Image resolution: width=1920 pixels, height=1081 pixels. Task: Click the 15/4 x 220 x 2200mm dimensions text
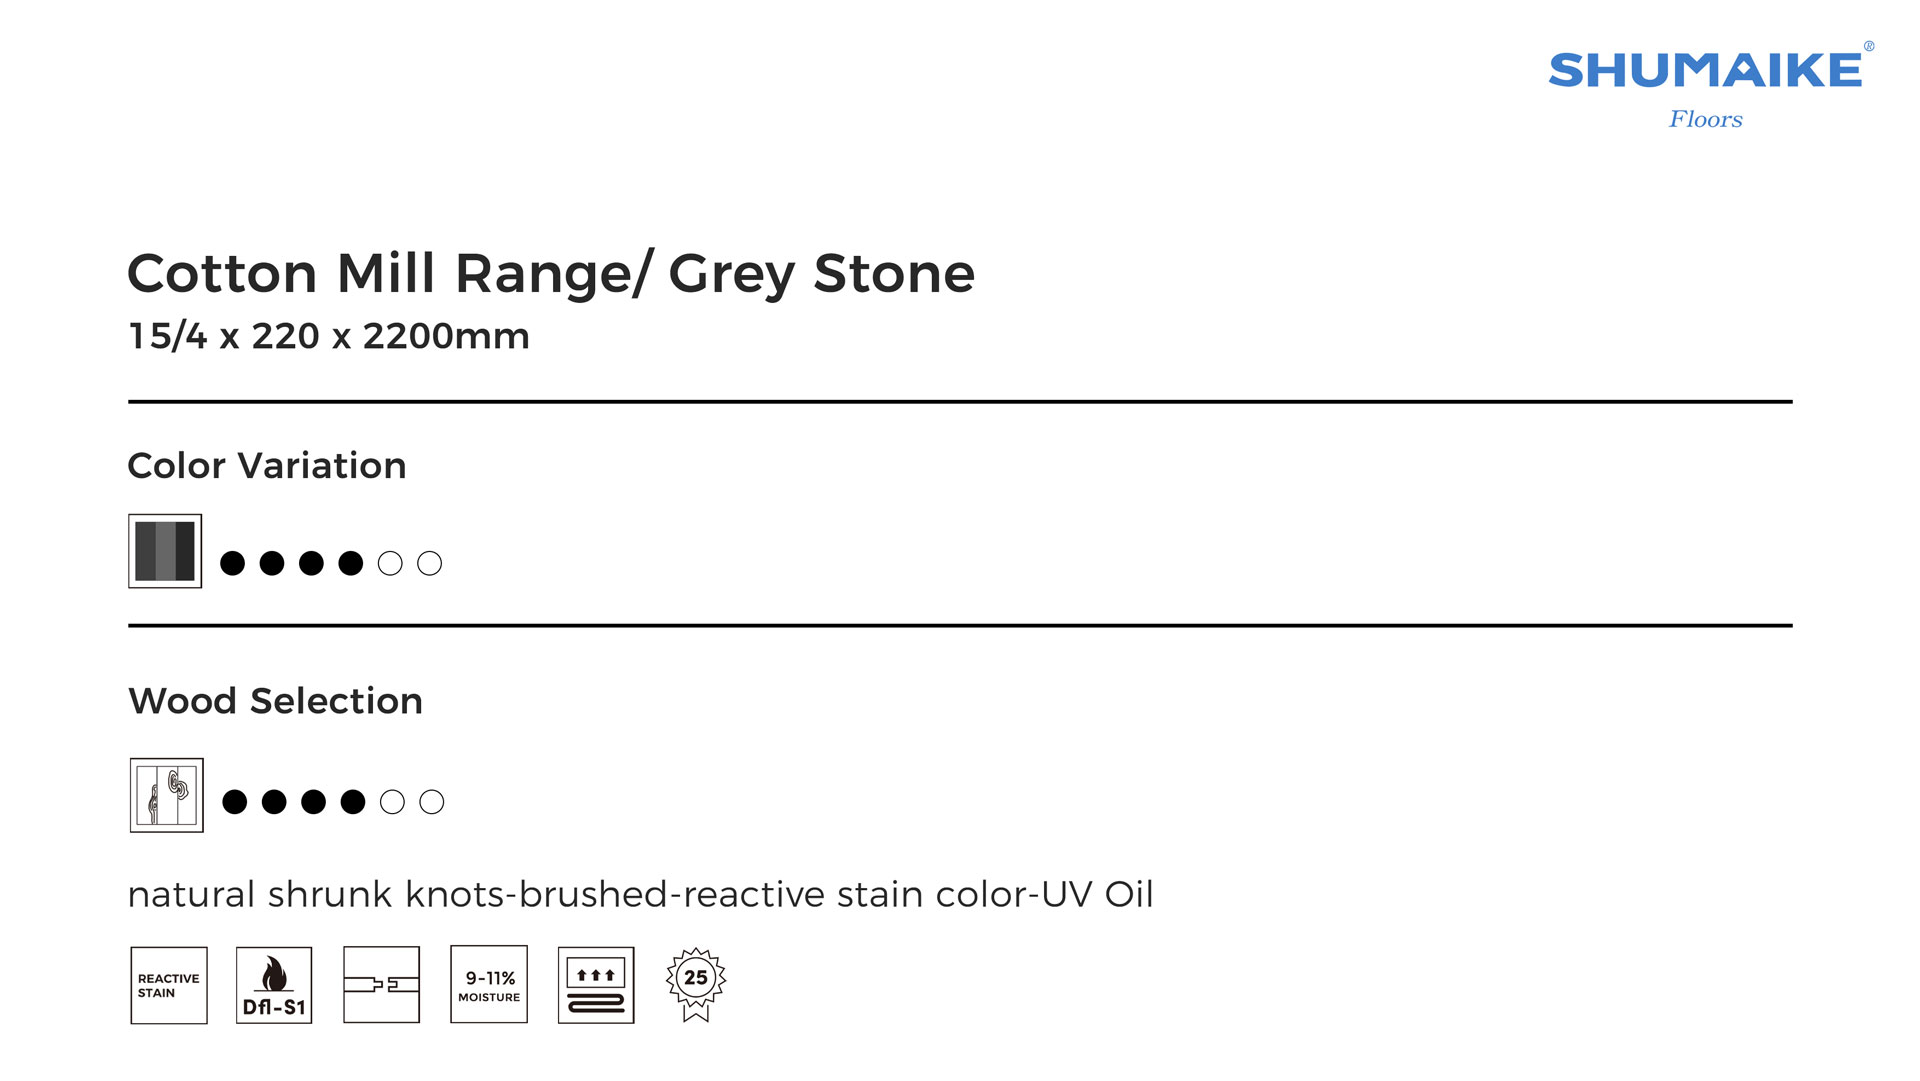pyautogui.click(x=329, y=336)
